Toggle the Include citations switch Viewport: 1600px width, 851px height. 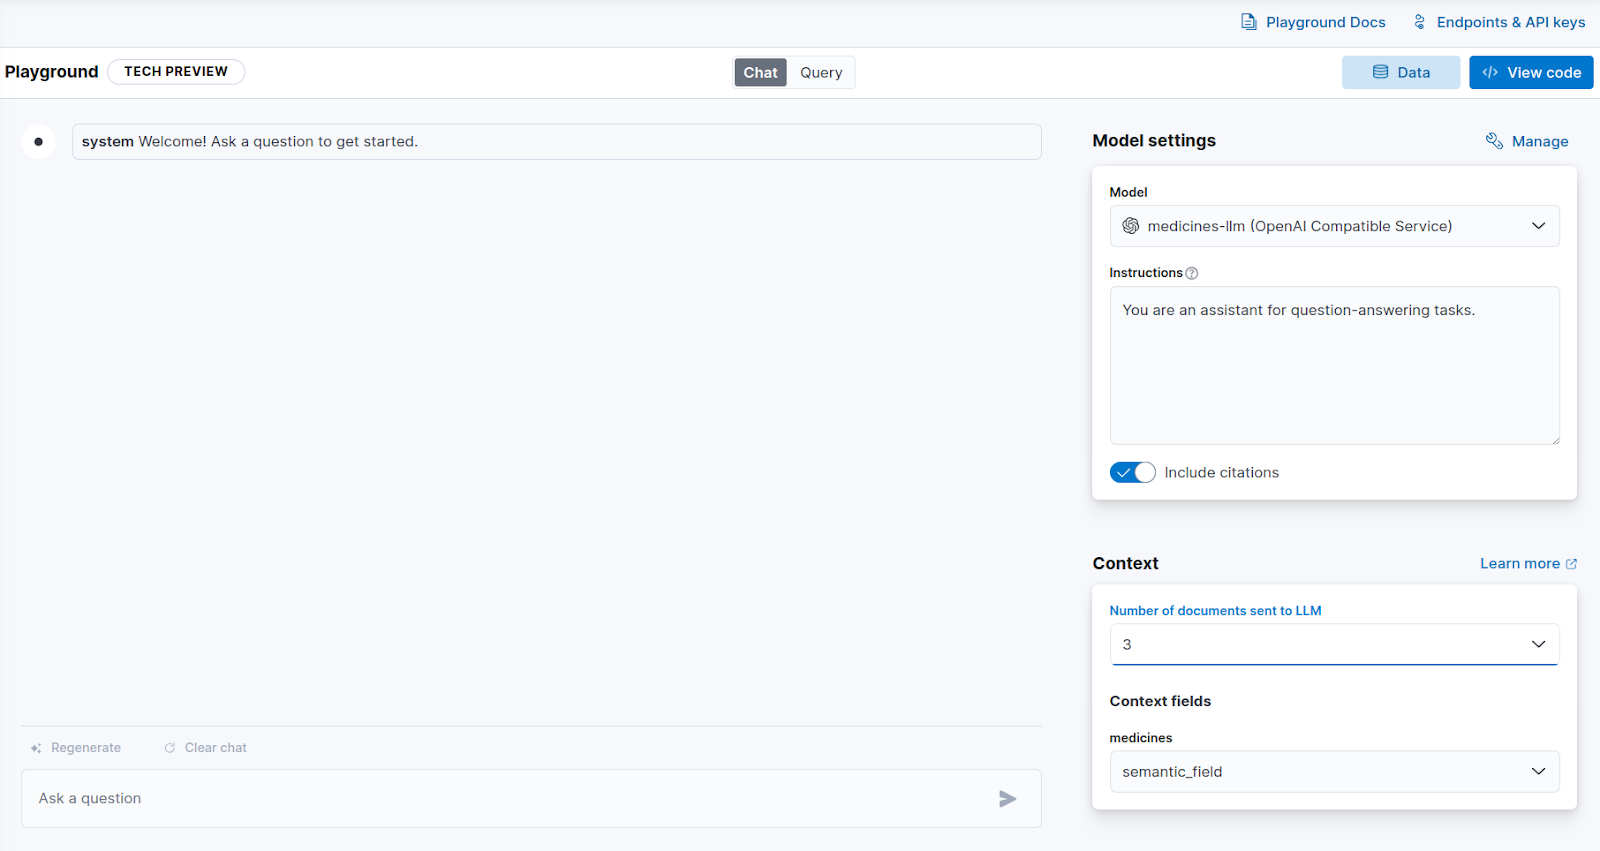(1132, 472)
